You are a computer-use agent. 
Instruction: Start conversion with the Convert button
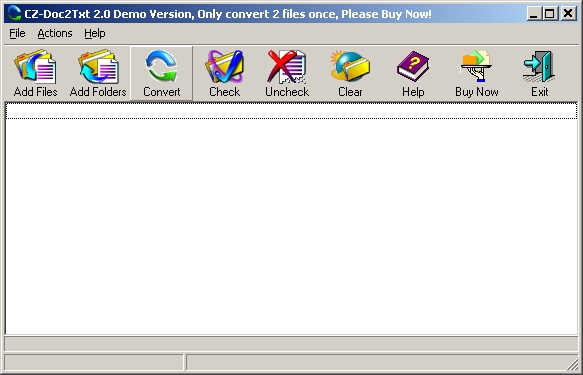[x=161, y=73]
